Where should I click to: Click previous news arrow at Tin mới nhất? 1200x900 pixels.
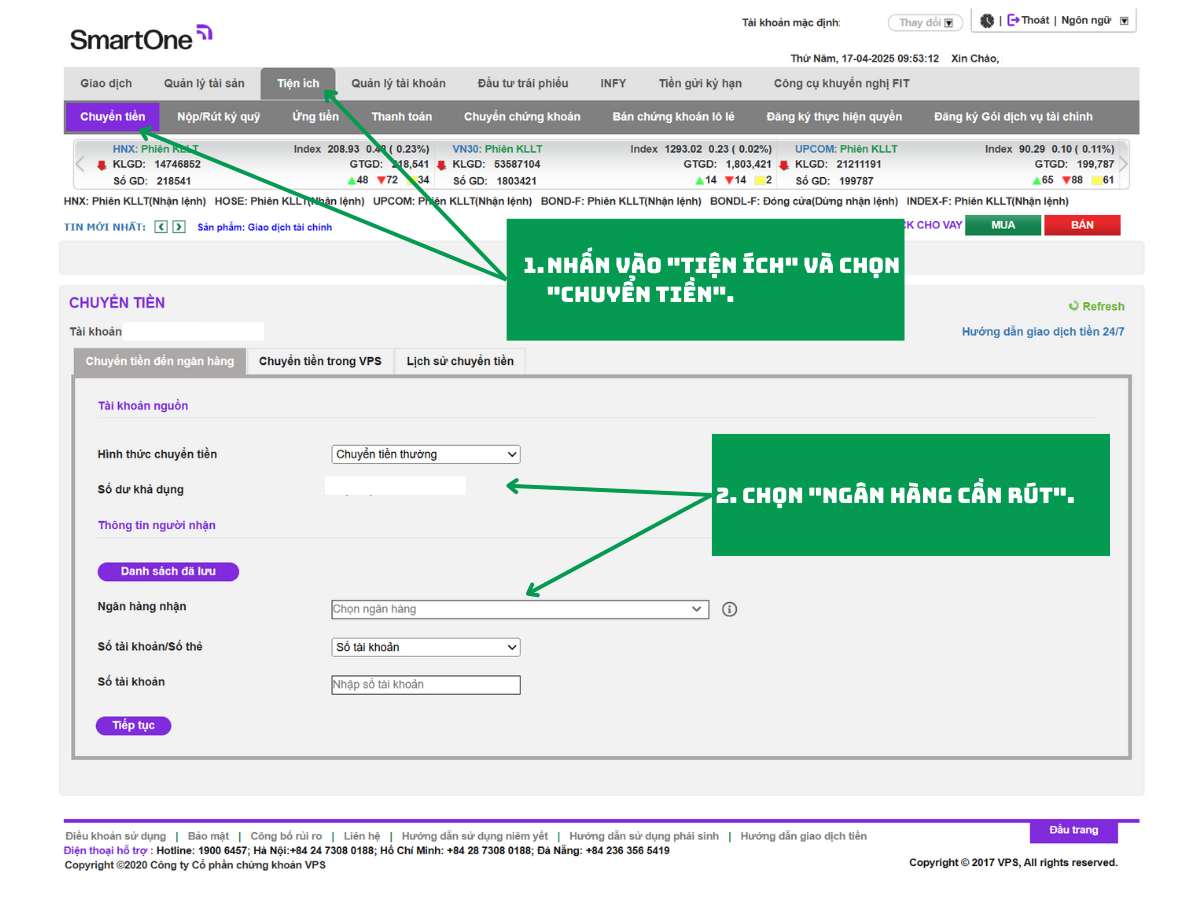pos(161,227)
